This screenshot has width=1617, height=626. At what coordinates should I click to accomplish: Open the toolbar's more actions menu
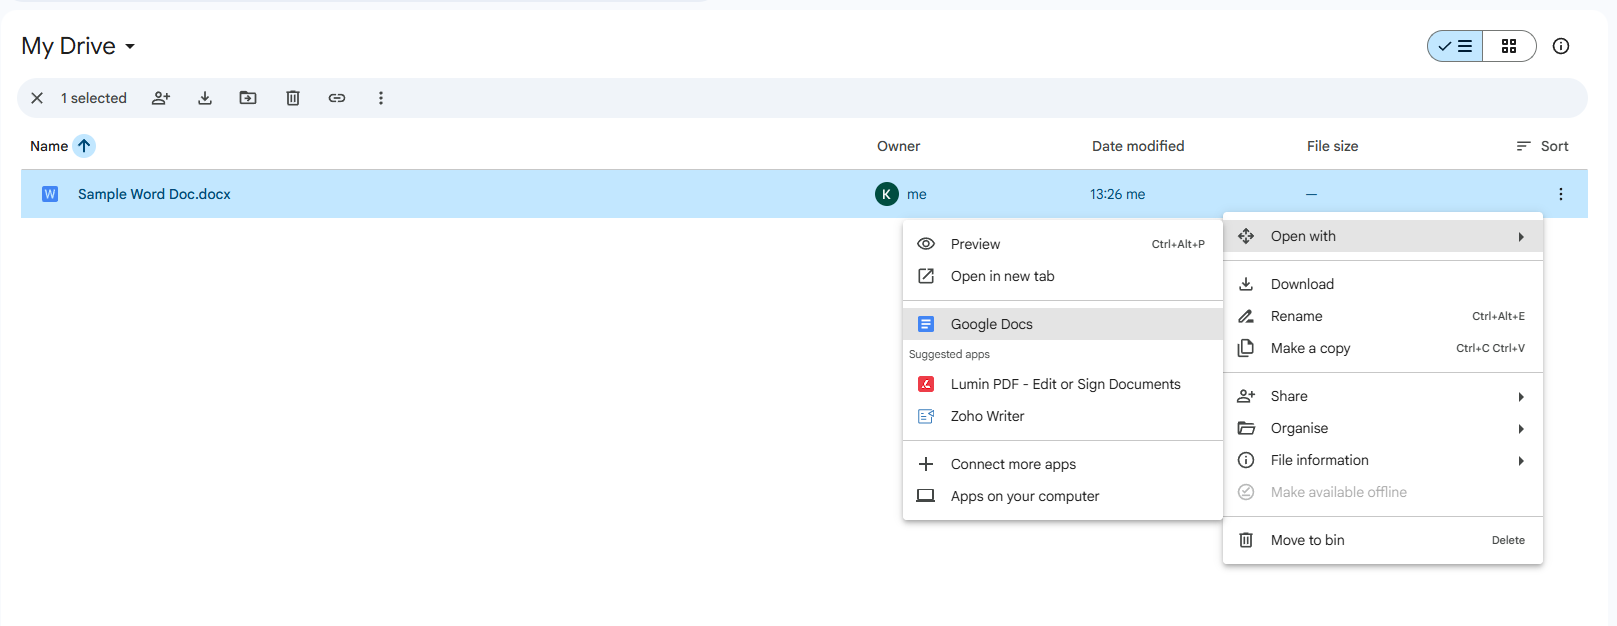click(x=381, y=98)
